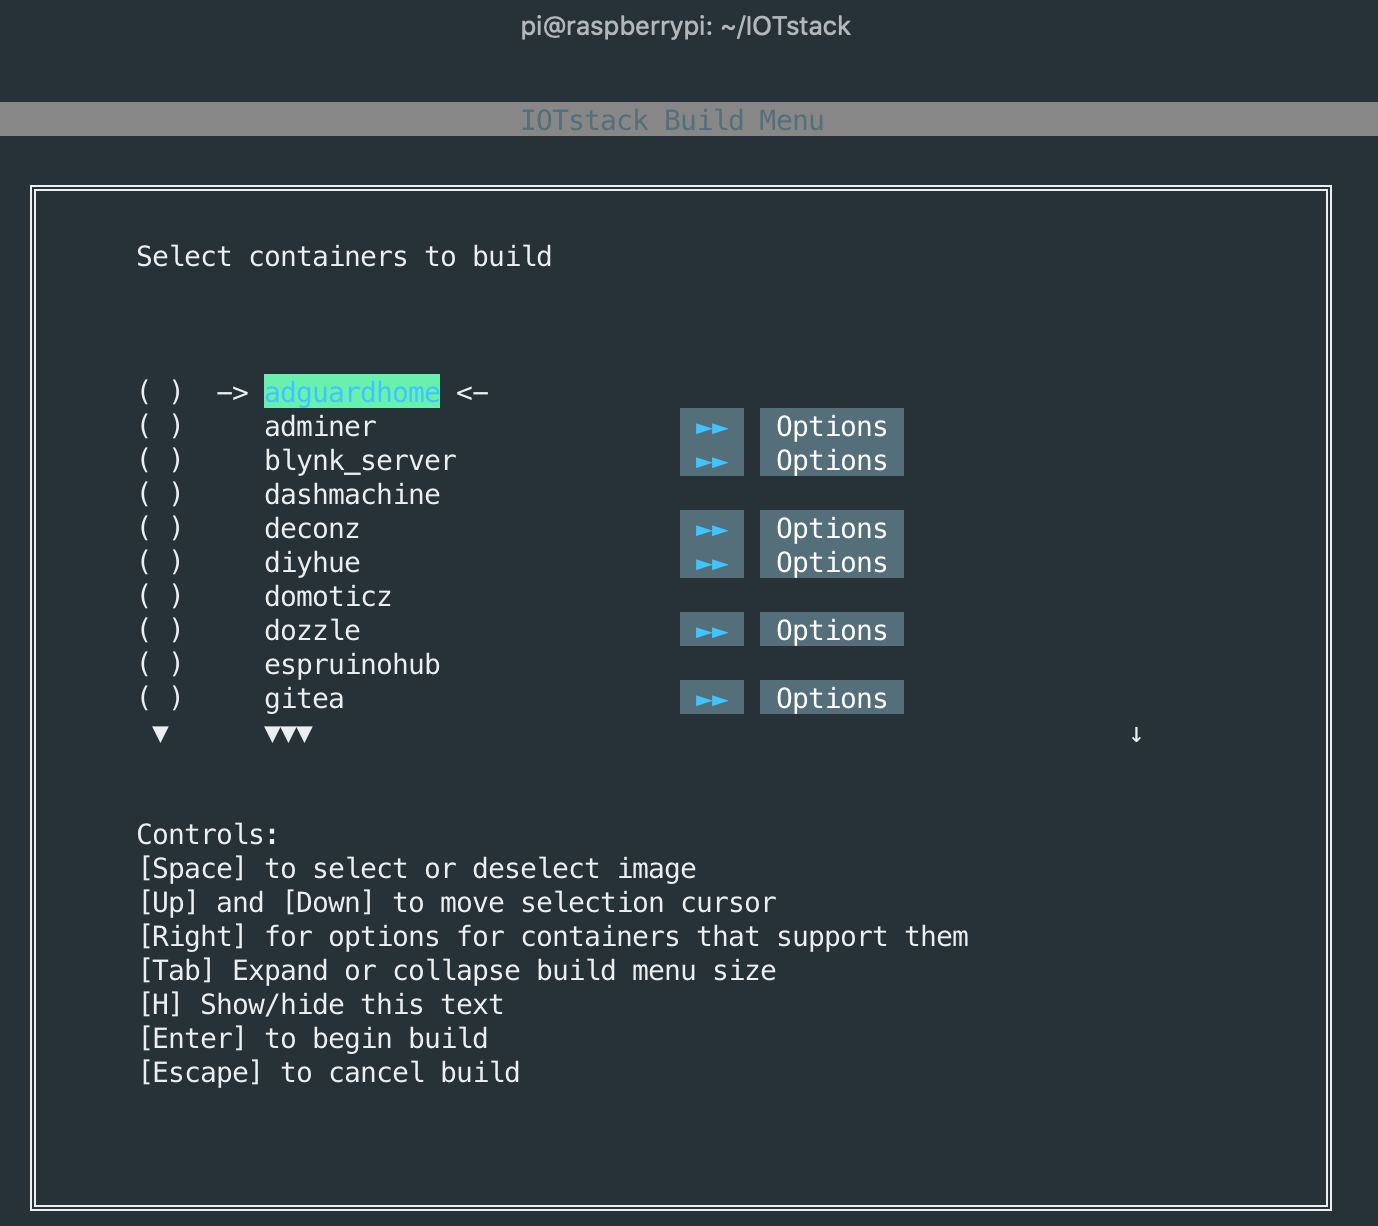1378x1226 pixels.
Task: Click the single down-triangle under the checkboxes
Action: (160, 735)
